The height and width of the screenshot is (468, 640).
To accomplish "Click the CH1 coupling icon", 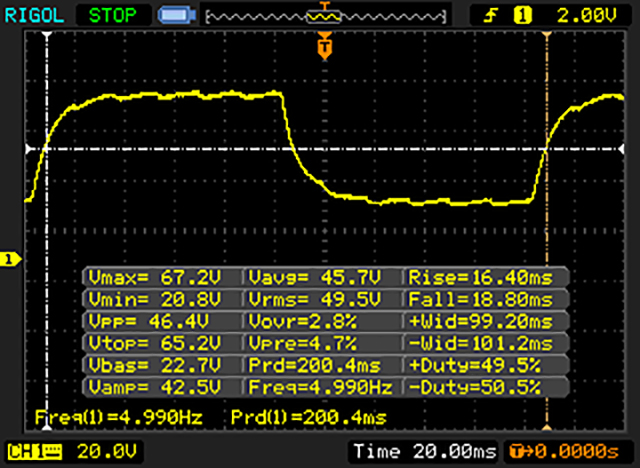I will (46, 450).
